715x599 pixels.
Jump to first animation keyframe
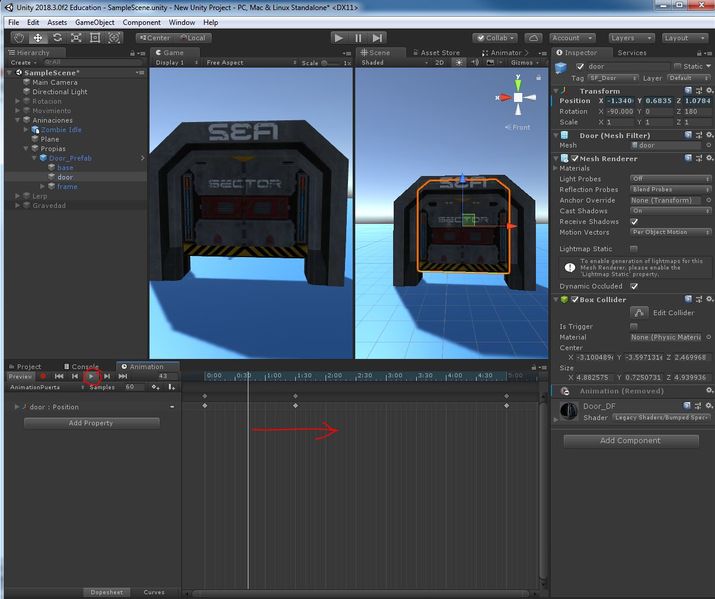pyautogui.click(x=59, y=377)
